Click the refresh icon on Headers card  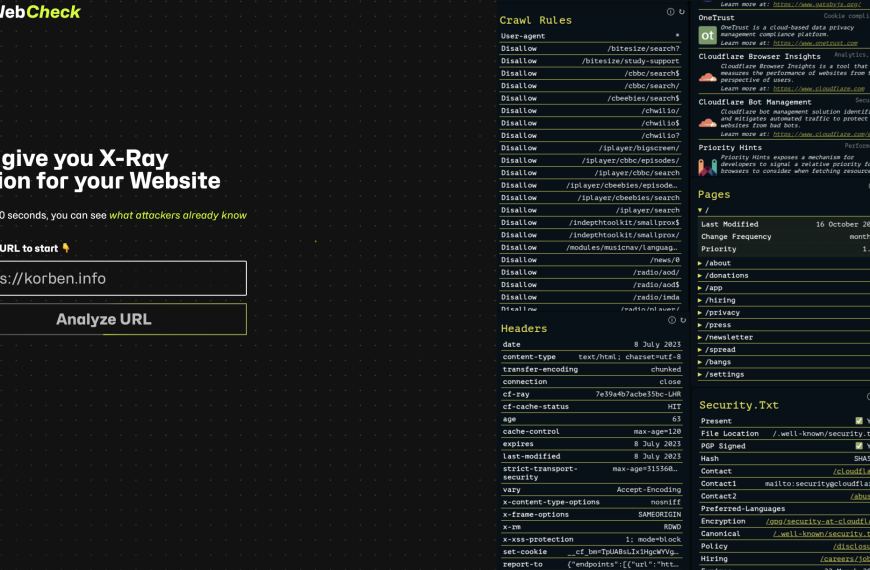click(x=683, y=320)
